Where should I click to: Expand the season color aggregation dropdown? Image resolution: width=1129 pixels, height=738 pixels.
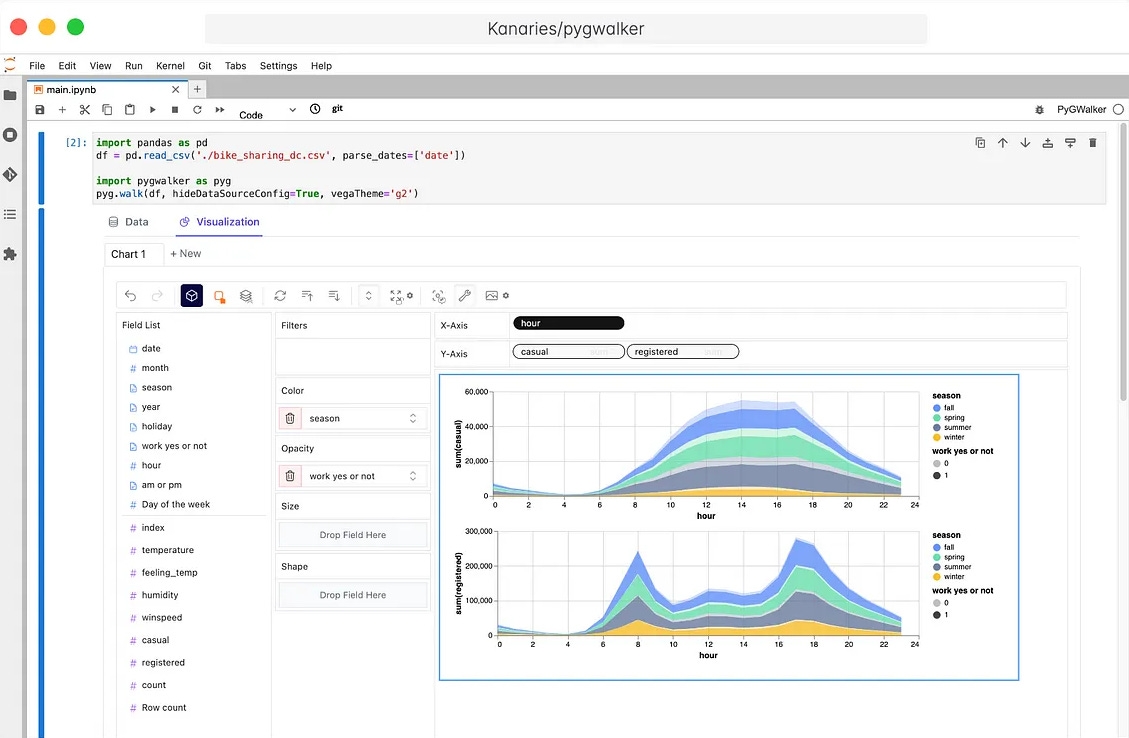[x=413, y=418]
